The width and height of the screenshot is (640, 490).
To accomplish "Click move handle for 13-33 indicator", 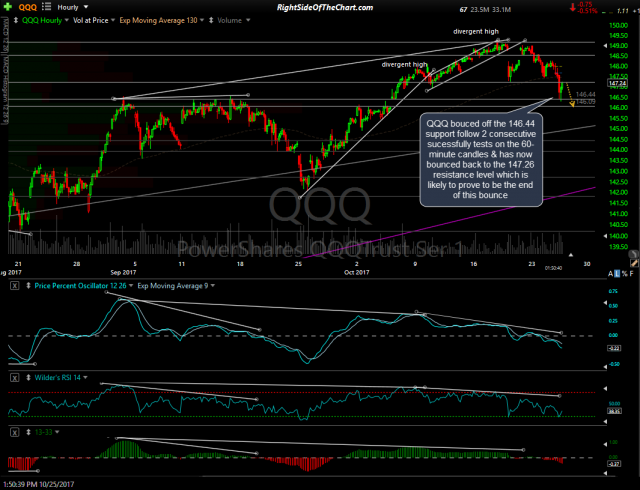I will [x=29, y=432].
